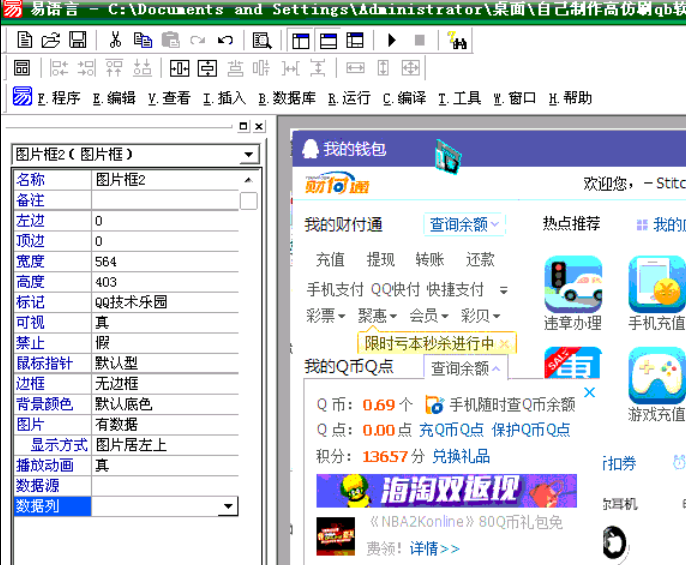Click the 宽度 value field showing 564
The height and width of the screenshot is (565, 686).
coord(165,261)
